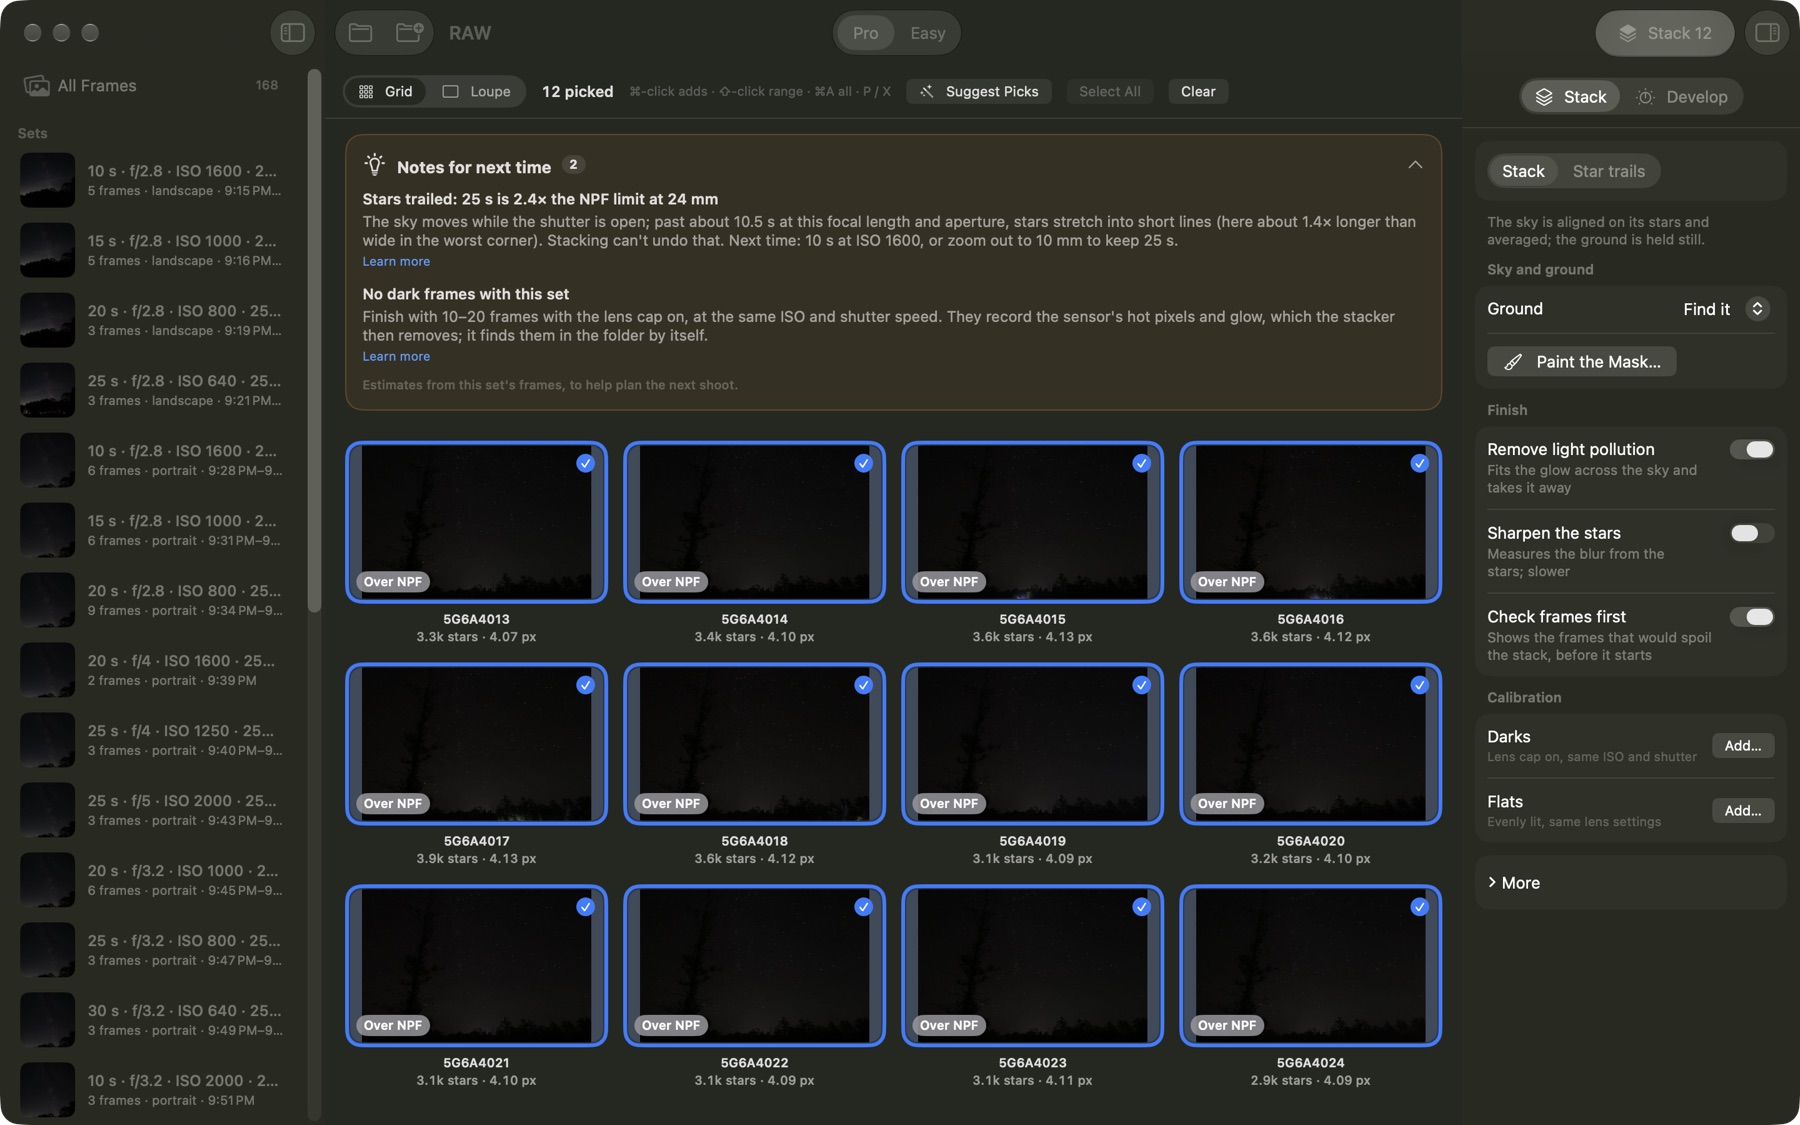1800x1125 pixels.
Task: Switch to the Star trails mode
Action: coord(1608,171)
